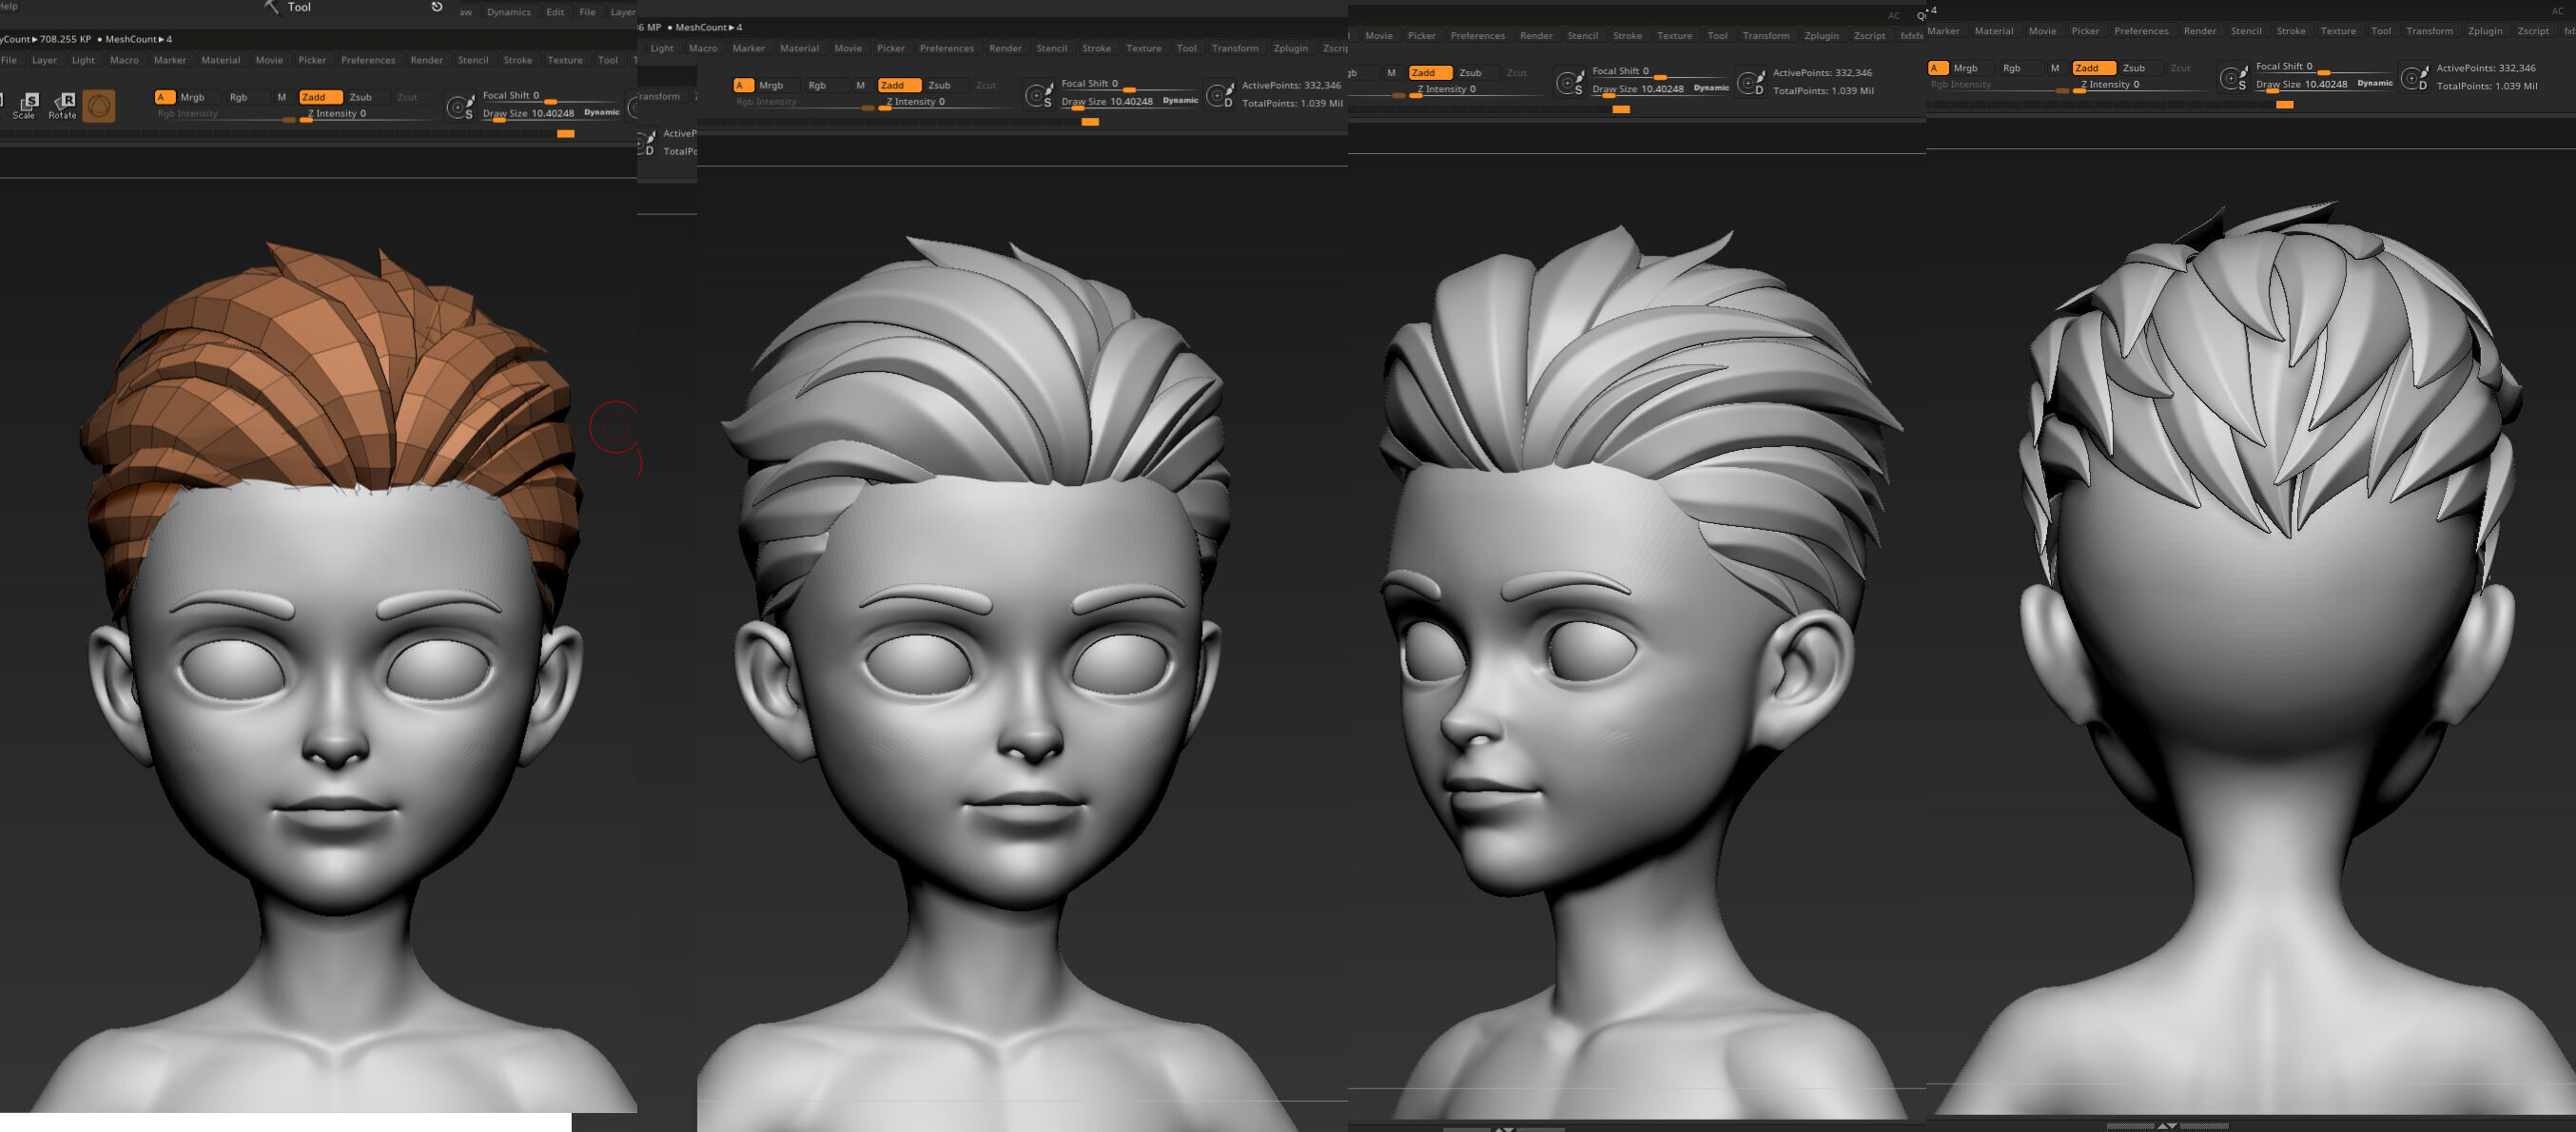Select the Rotate tool in the orange-hair panel
Screen dimensions: 2576x1132
[x=63, y=105]
